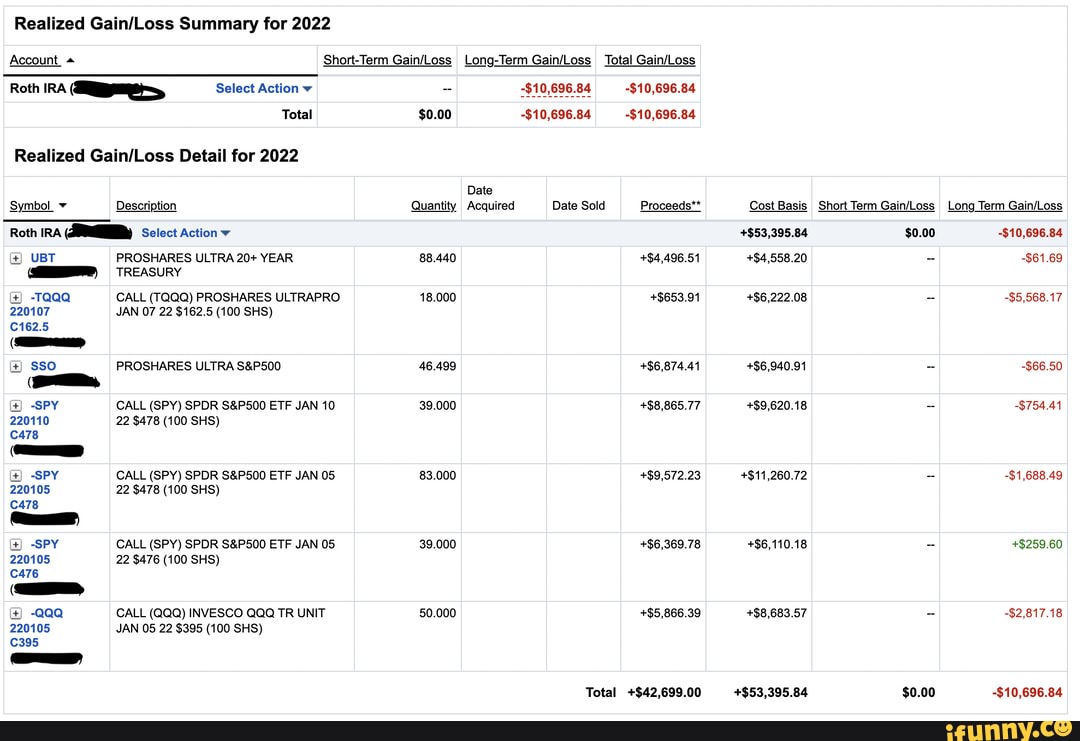Sort by Short-Term Gain/Loss header
Image resolution: width=1080 pixels, height=741 pixels.
point(387,59)
